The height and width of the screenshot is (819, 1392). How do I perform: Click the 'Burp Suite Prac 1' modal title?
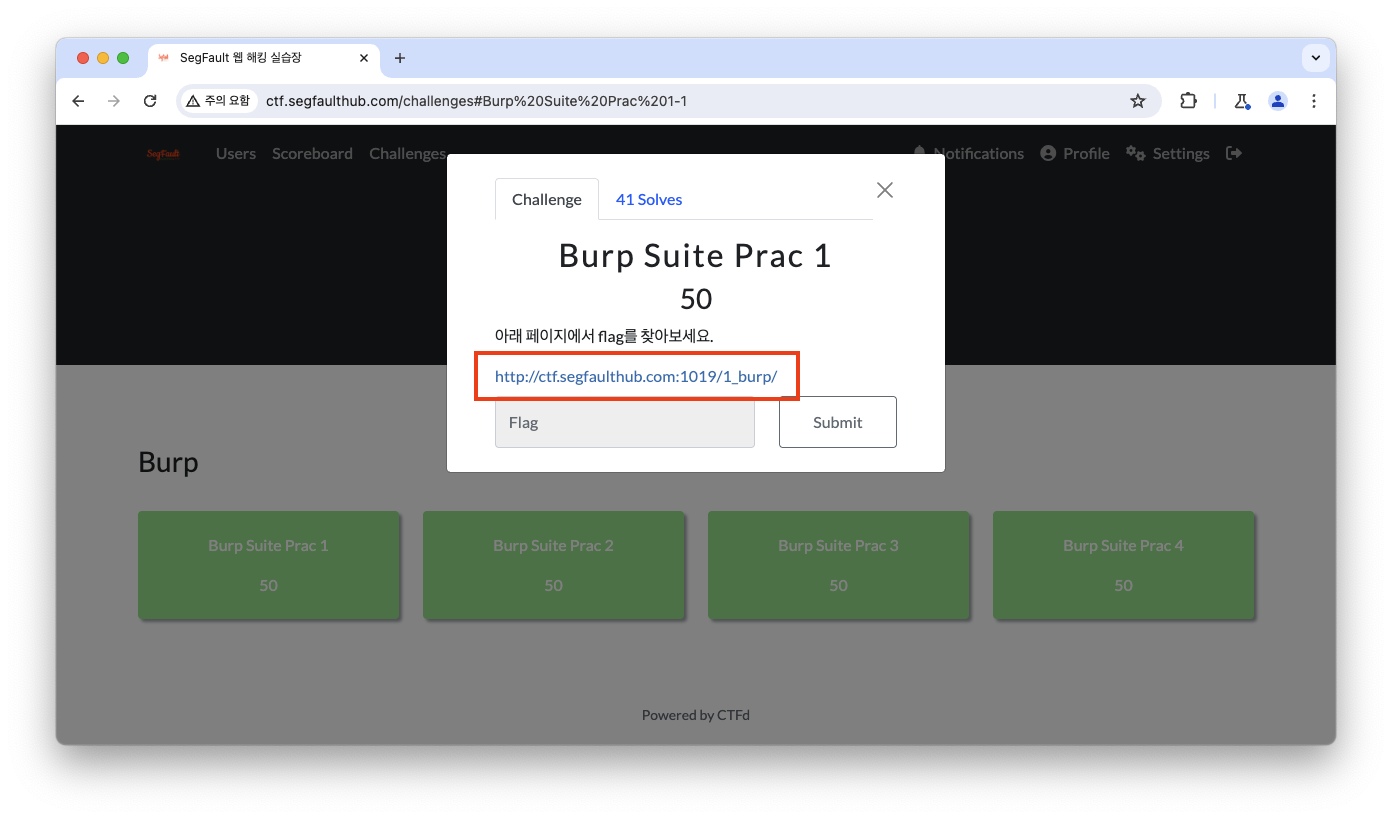coord(695,256)
